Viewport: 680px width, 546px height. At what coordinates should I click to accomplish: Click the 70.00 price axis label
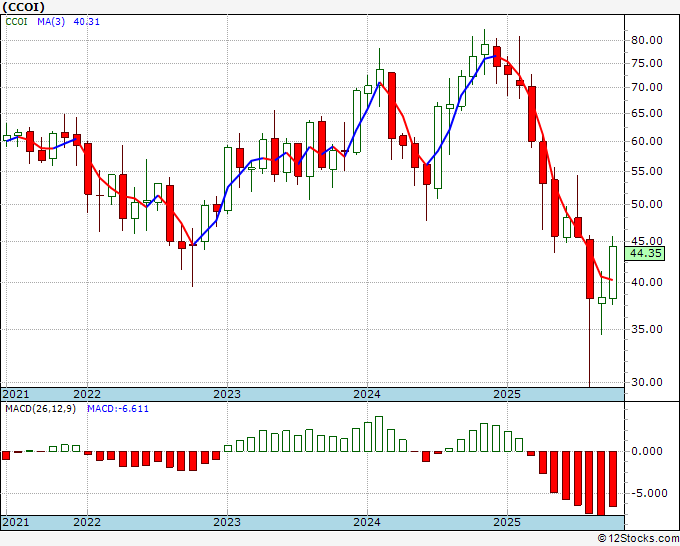[647, 87]
